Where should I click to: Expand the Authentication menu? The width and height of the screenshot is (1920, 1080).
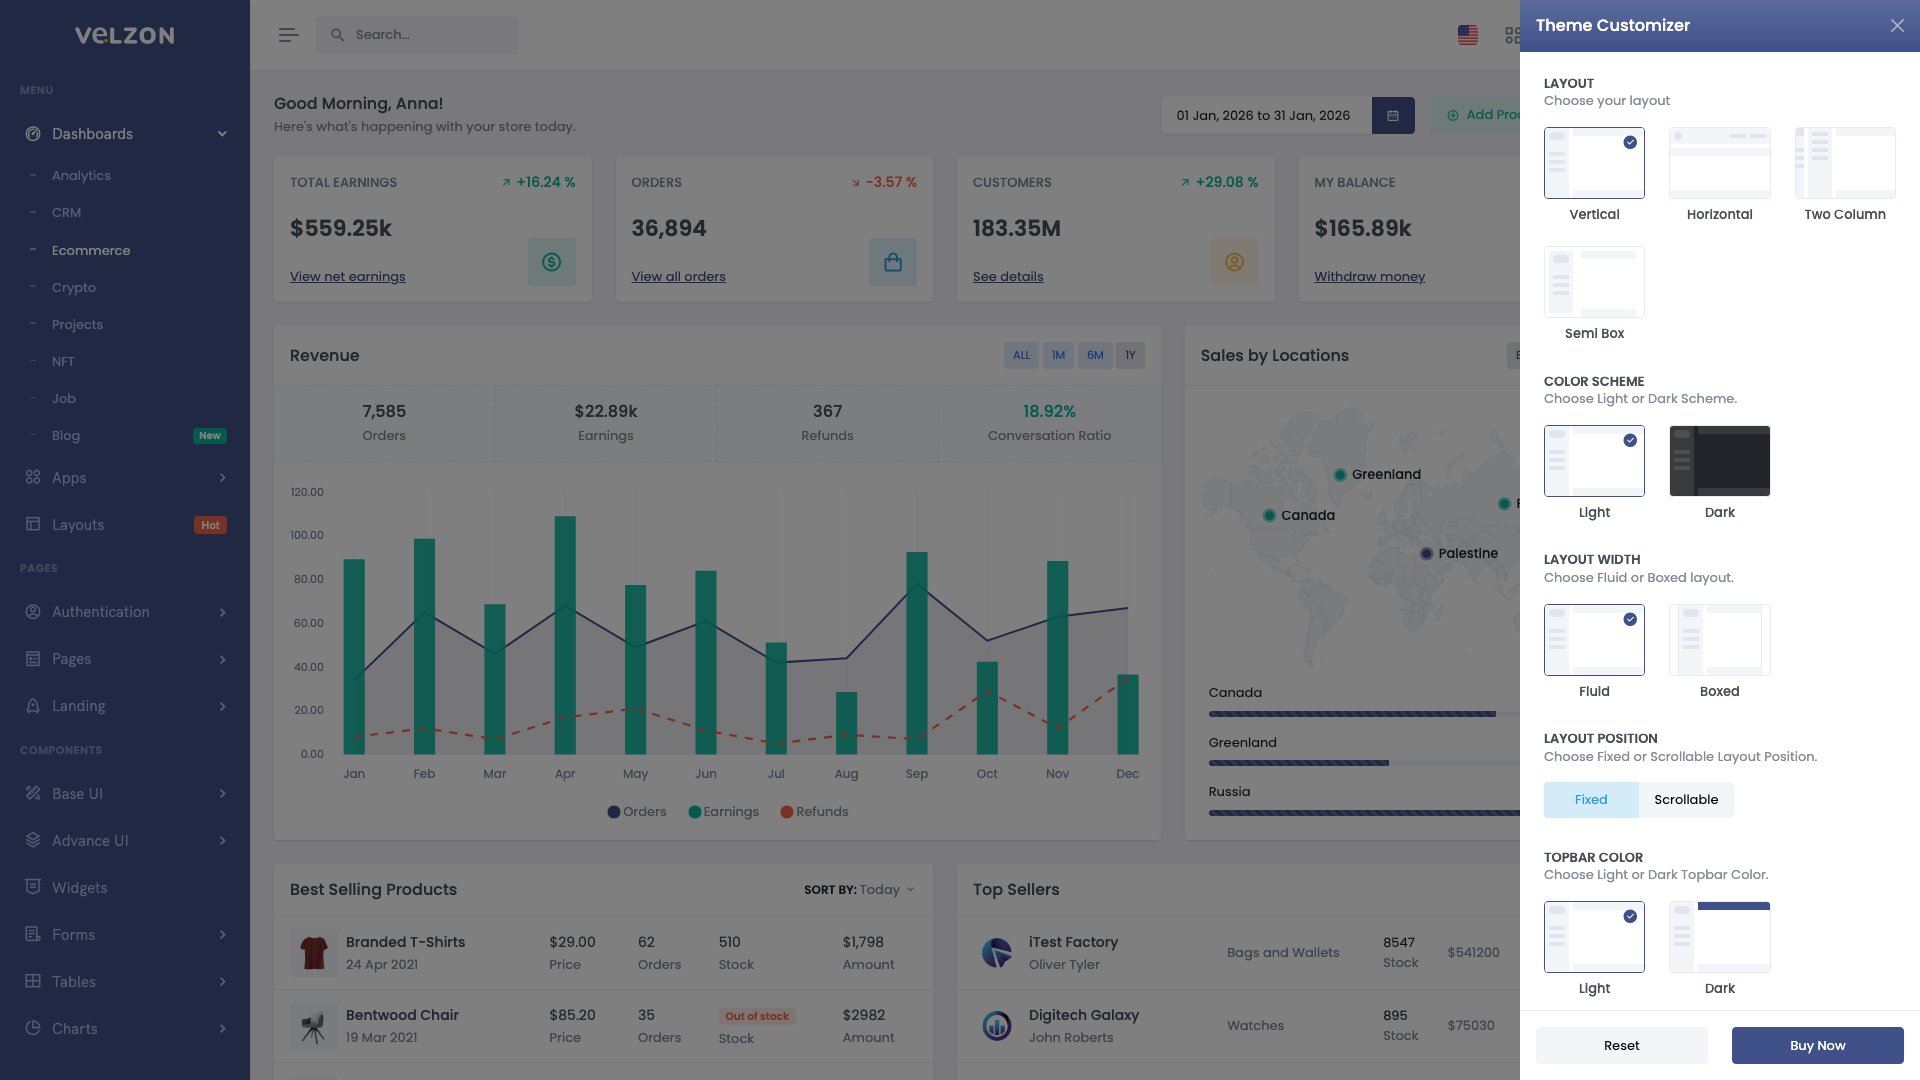point(100,612)
